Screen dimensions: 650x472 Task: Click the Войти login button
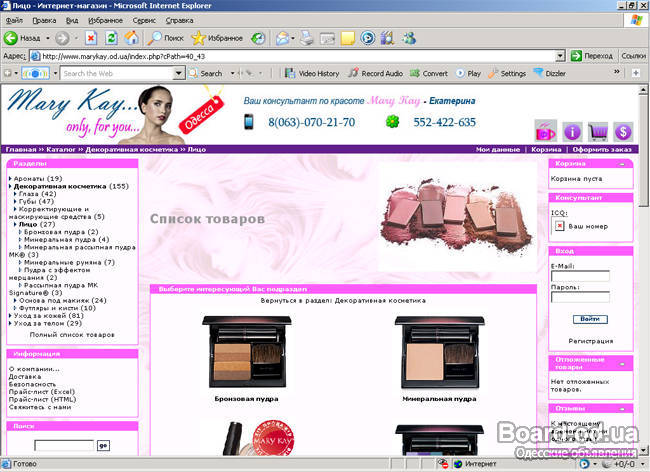click(591, 319)
